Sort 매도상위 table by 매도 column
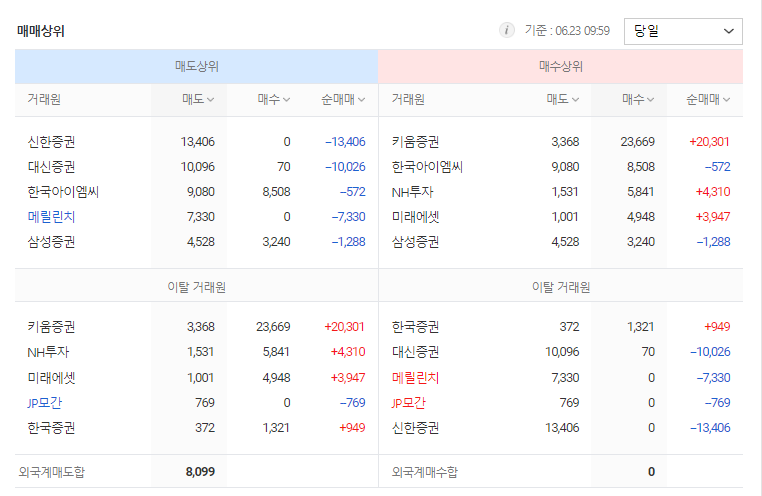This screenshot has width=762, height=496. [x=198, y=100]
